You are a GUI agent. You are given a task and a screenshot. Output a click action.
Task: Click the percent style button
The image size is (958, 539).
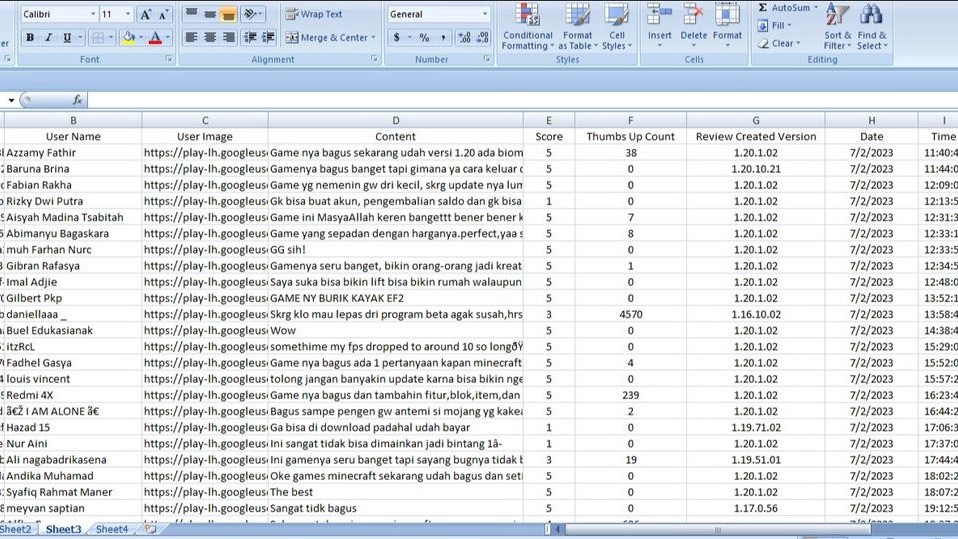pyautogui.click(x=424, y=38)
